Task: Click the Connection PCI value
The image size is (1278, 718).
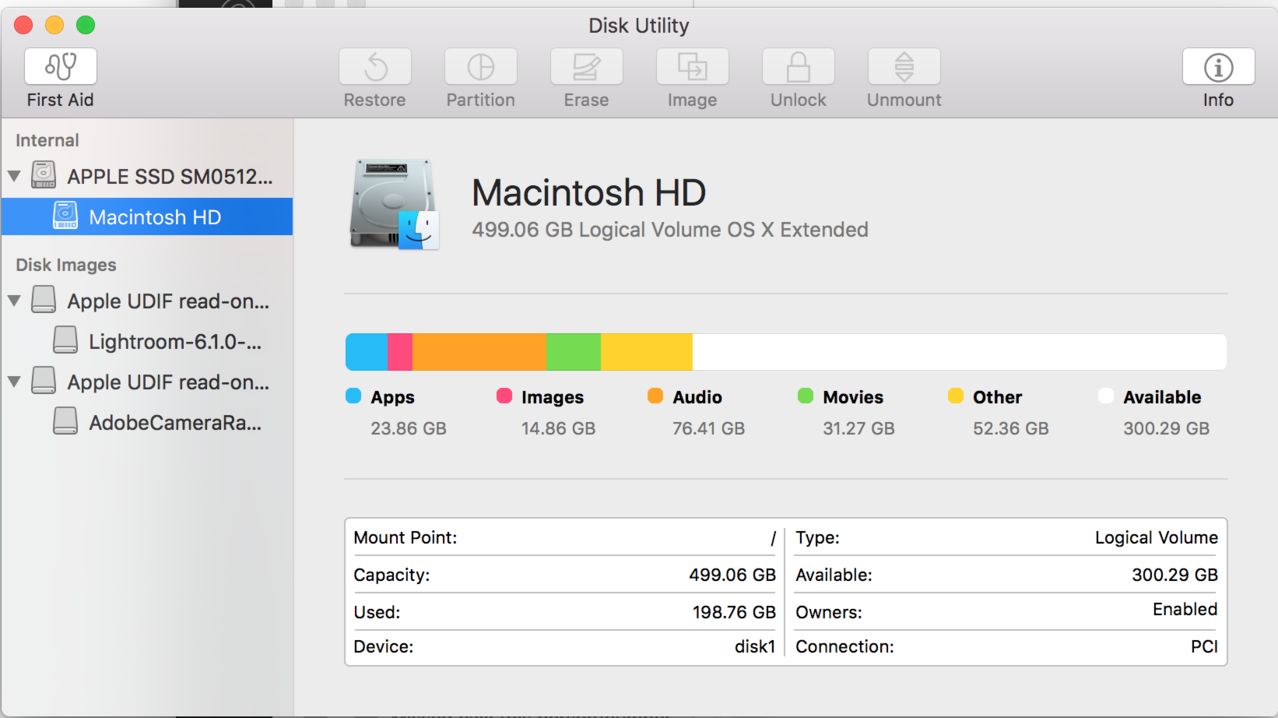Action: 1204,647
